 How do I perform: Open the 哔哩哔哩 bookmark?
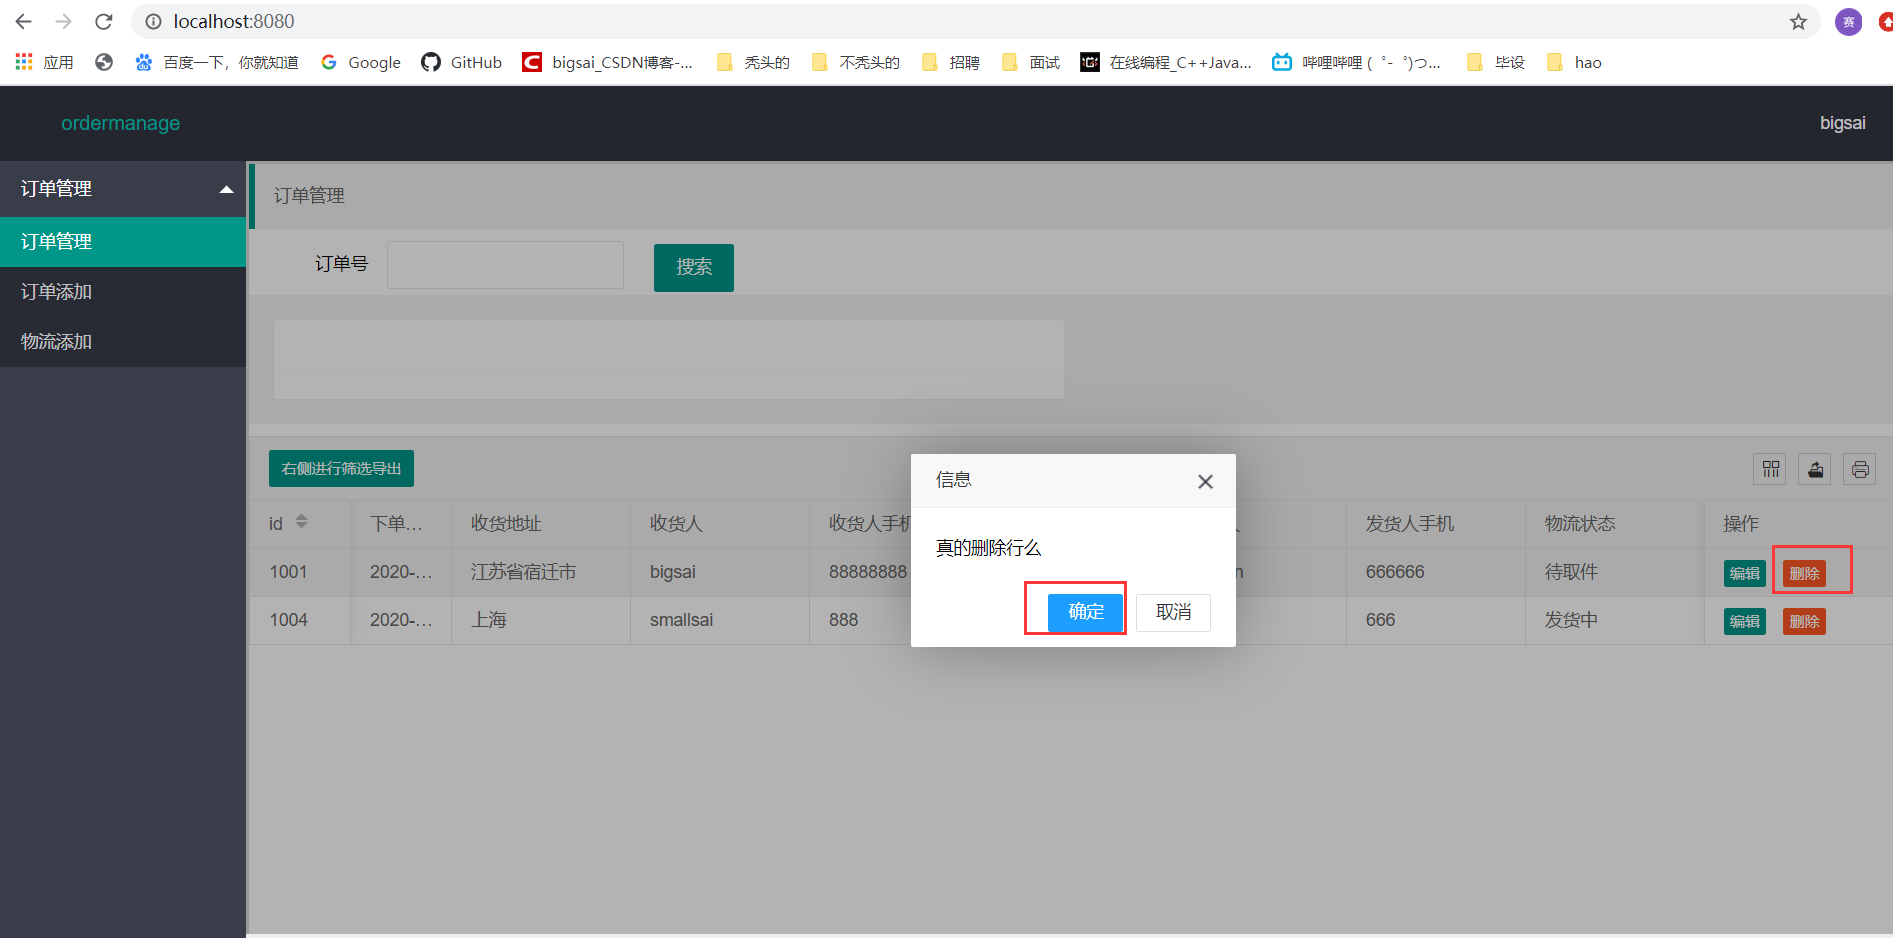1356,62
